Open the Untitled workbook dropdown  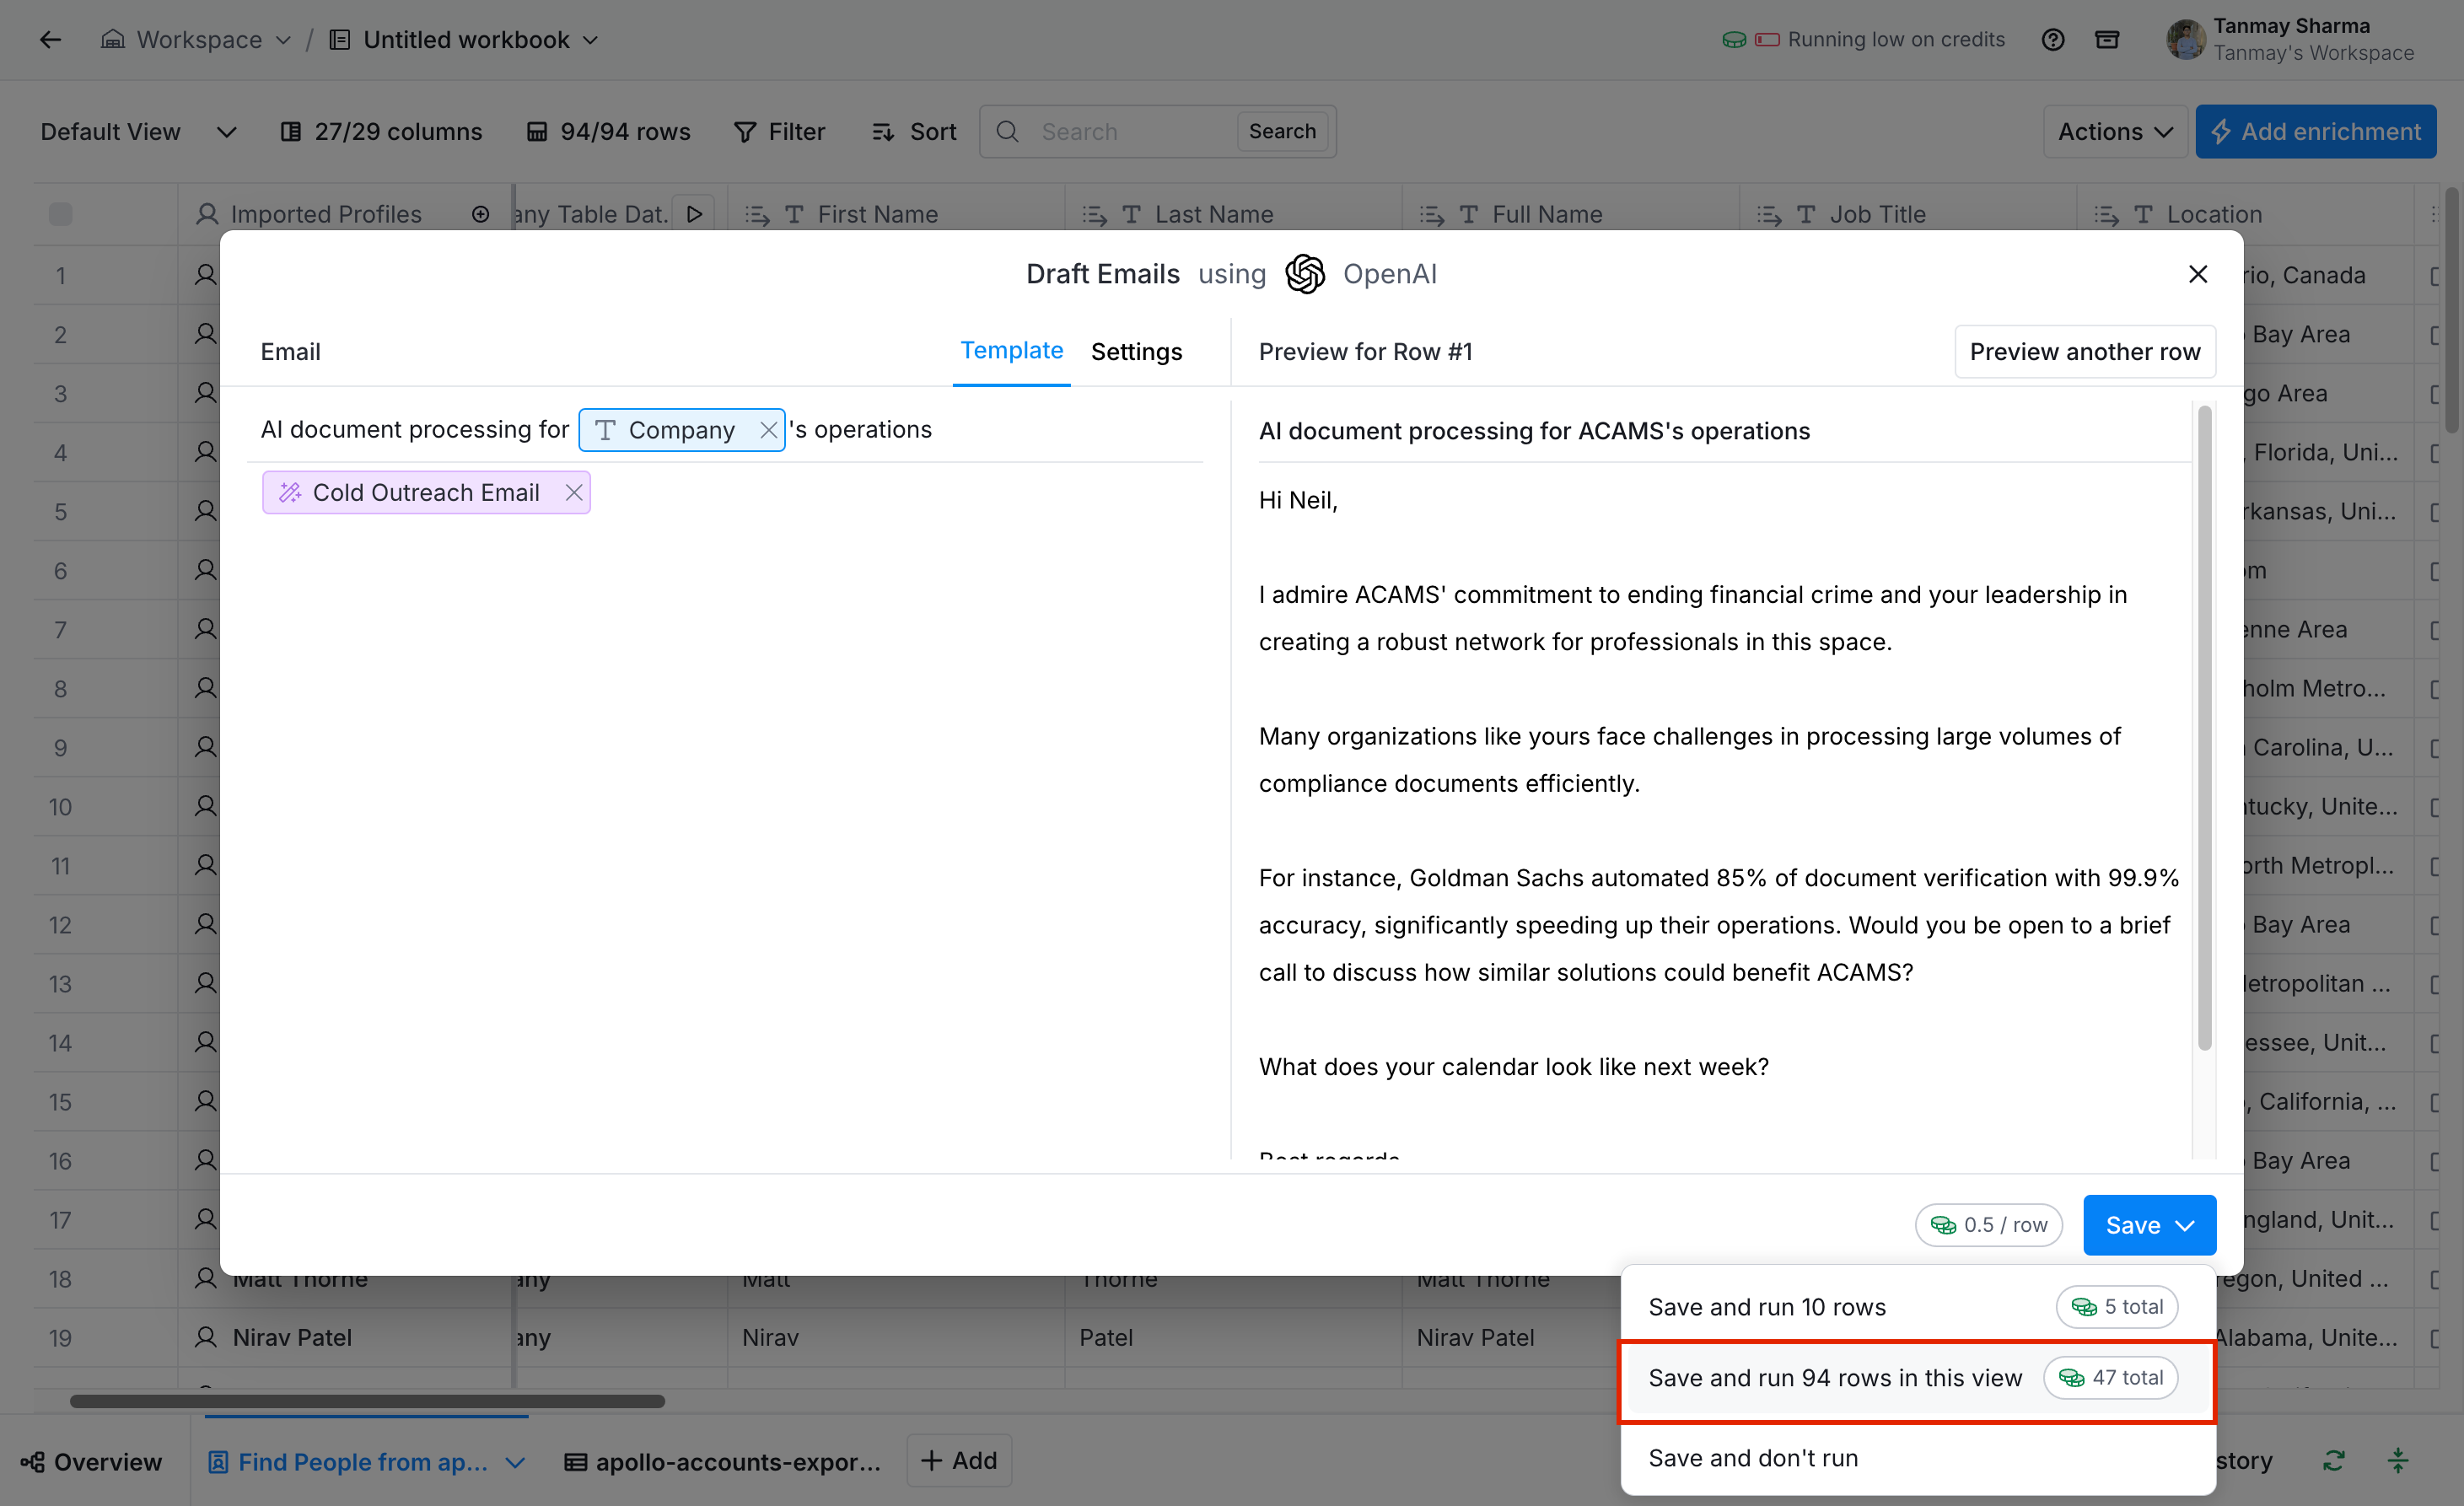pos(590,40)
